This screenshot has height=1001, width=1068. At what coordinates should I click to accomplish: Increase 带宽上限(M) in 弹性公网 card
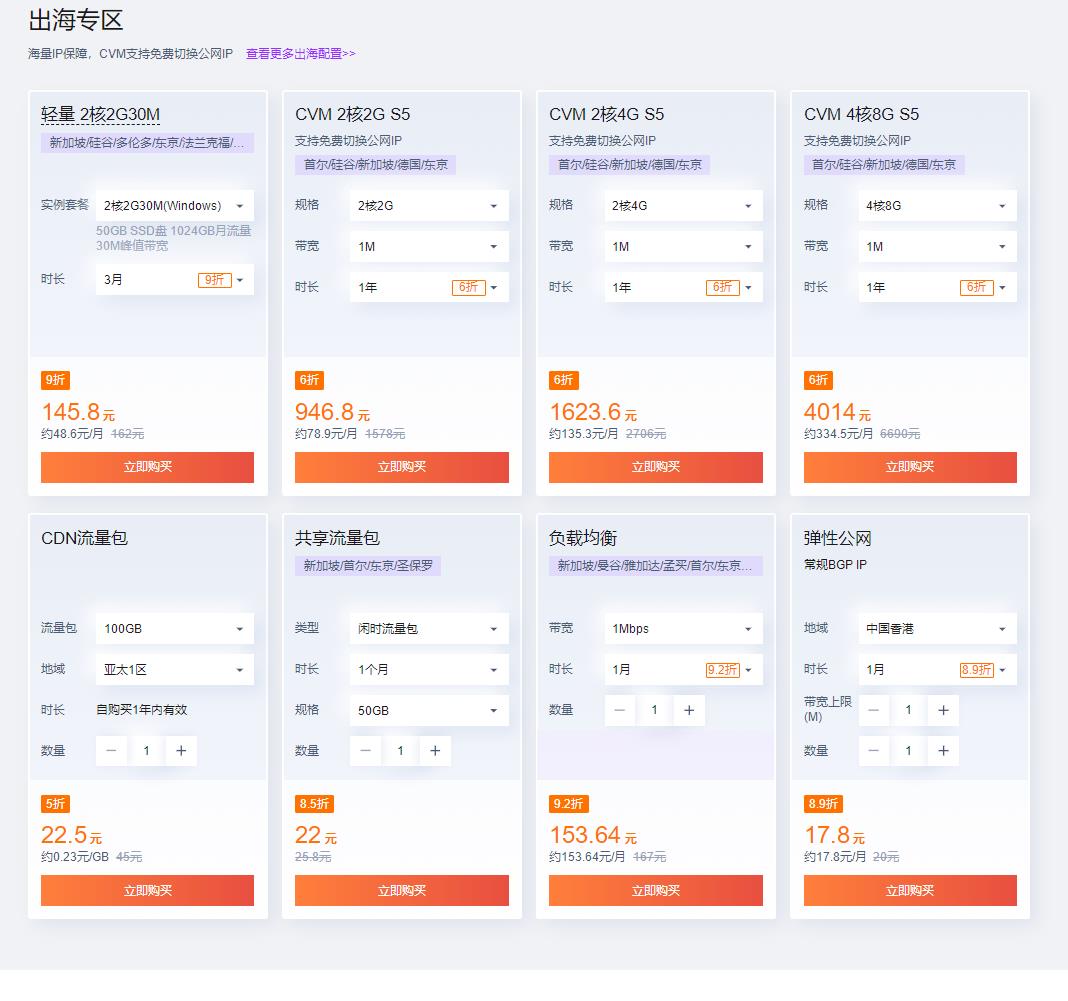[943, 710]
